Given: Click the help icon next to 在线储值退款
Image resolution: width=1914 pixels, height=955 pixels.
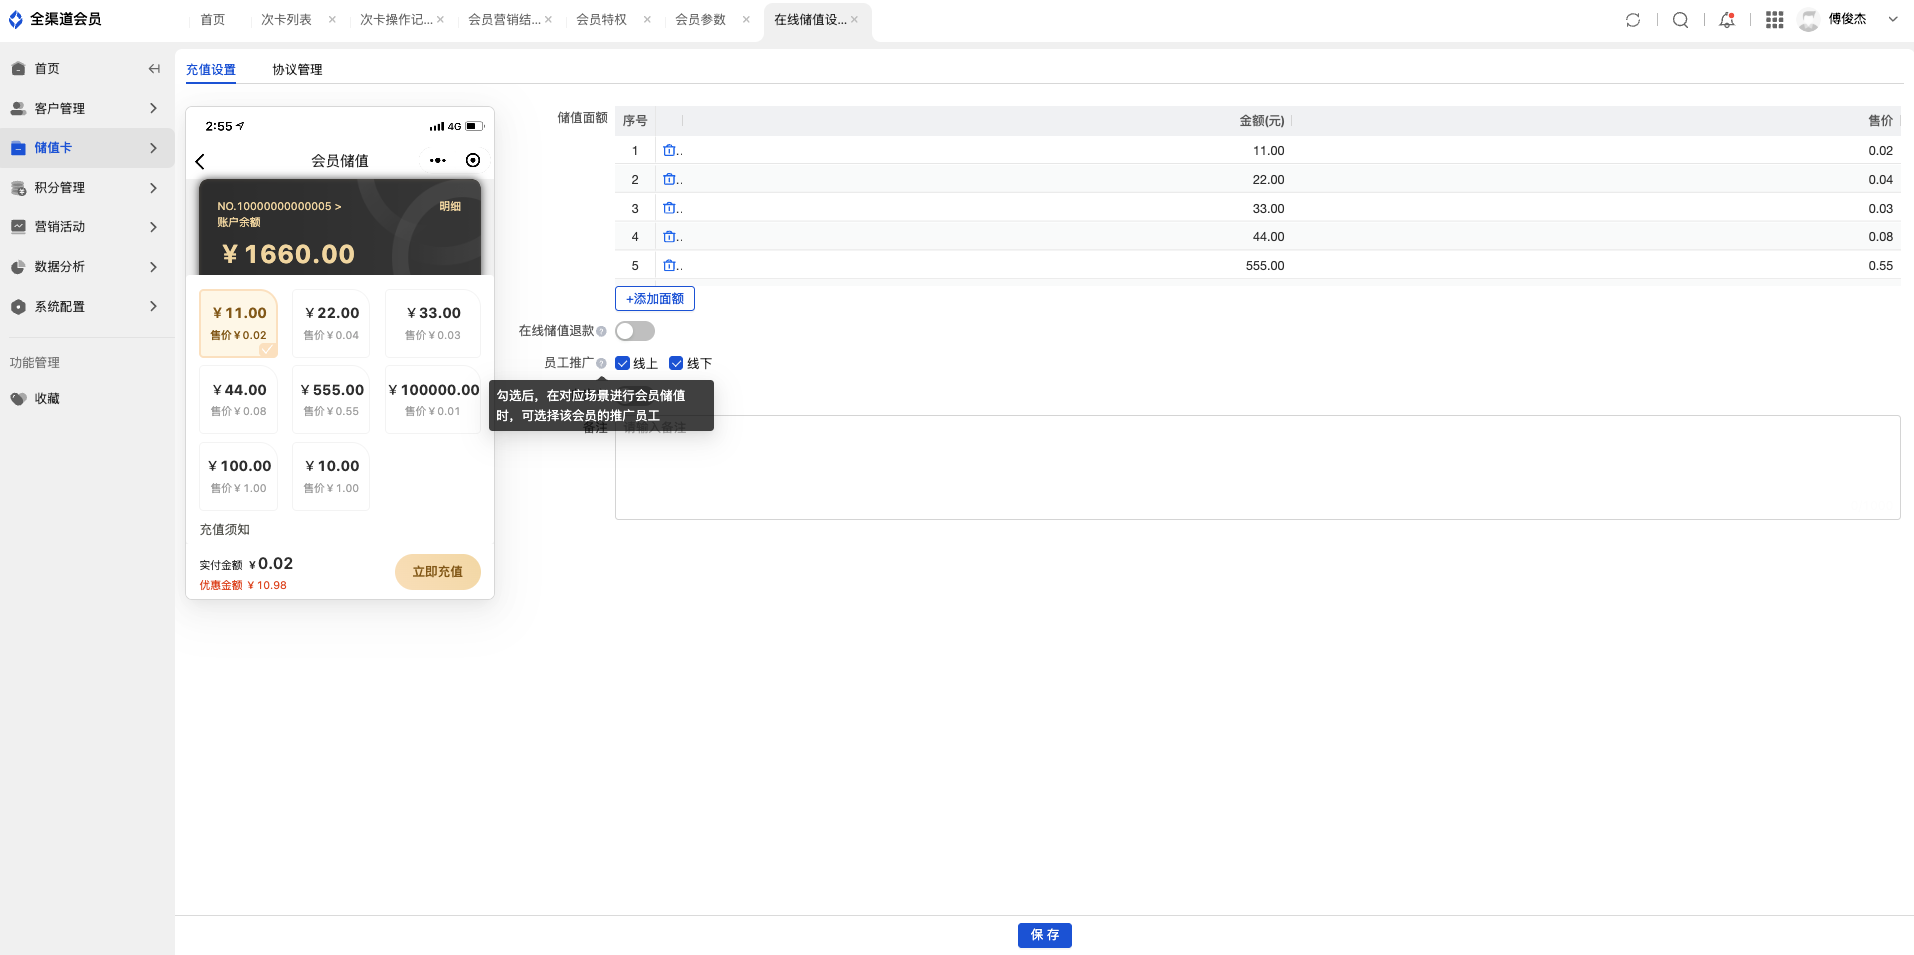Looking at the screenshot, I should 601,331.
